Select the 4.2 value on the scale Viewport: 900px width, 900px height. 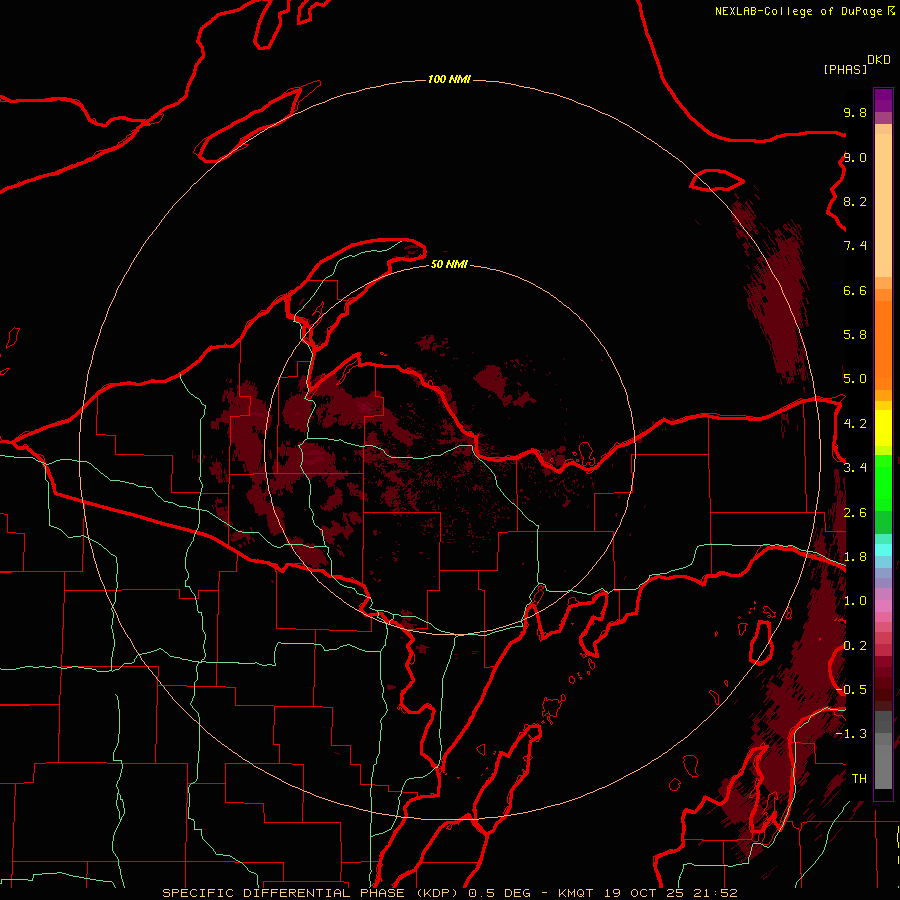pyautogui.click(x=855, y=424)
